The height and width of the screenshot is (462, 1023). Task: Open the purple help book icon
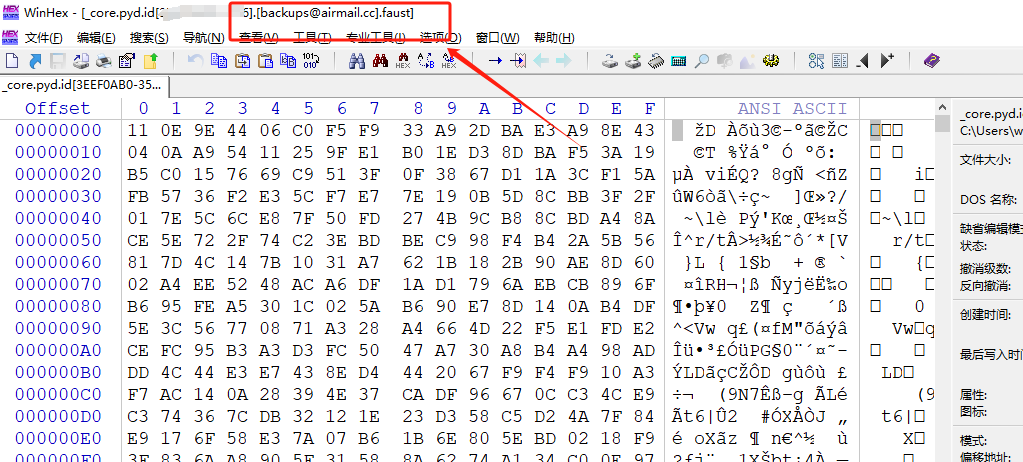click(x=932, y=61)
